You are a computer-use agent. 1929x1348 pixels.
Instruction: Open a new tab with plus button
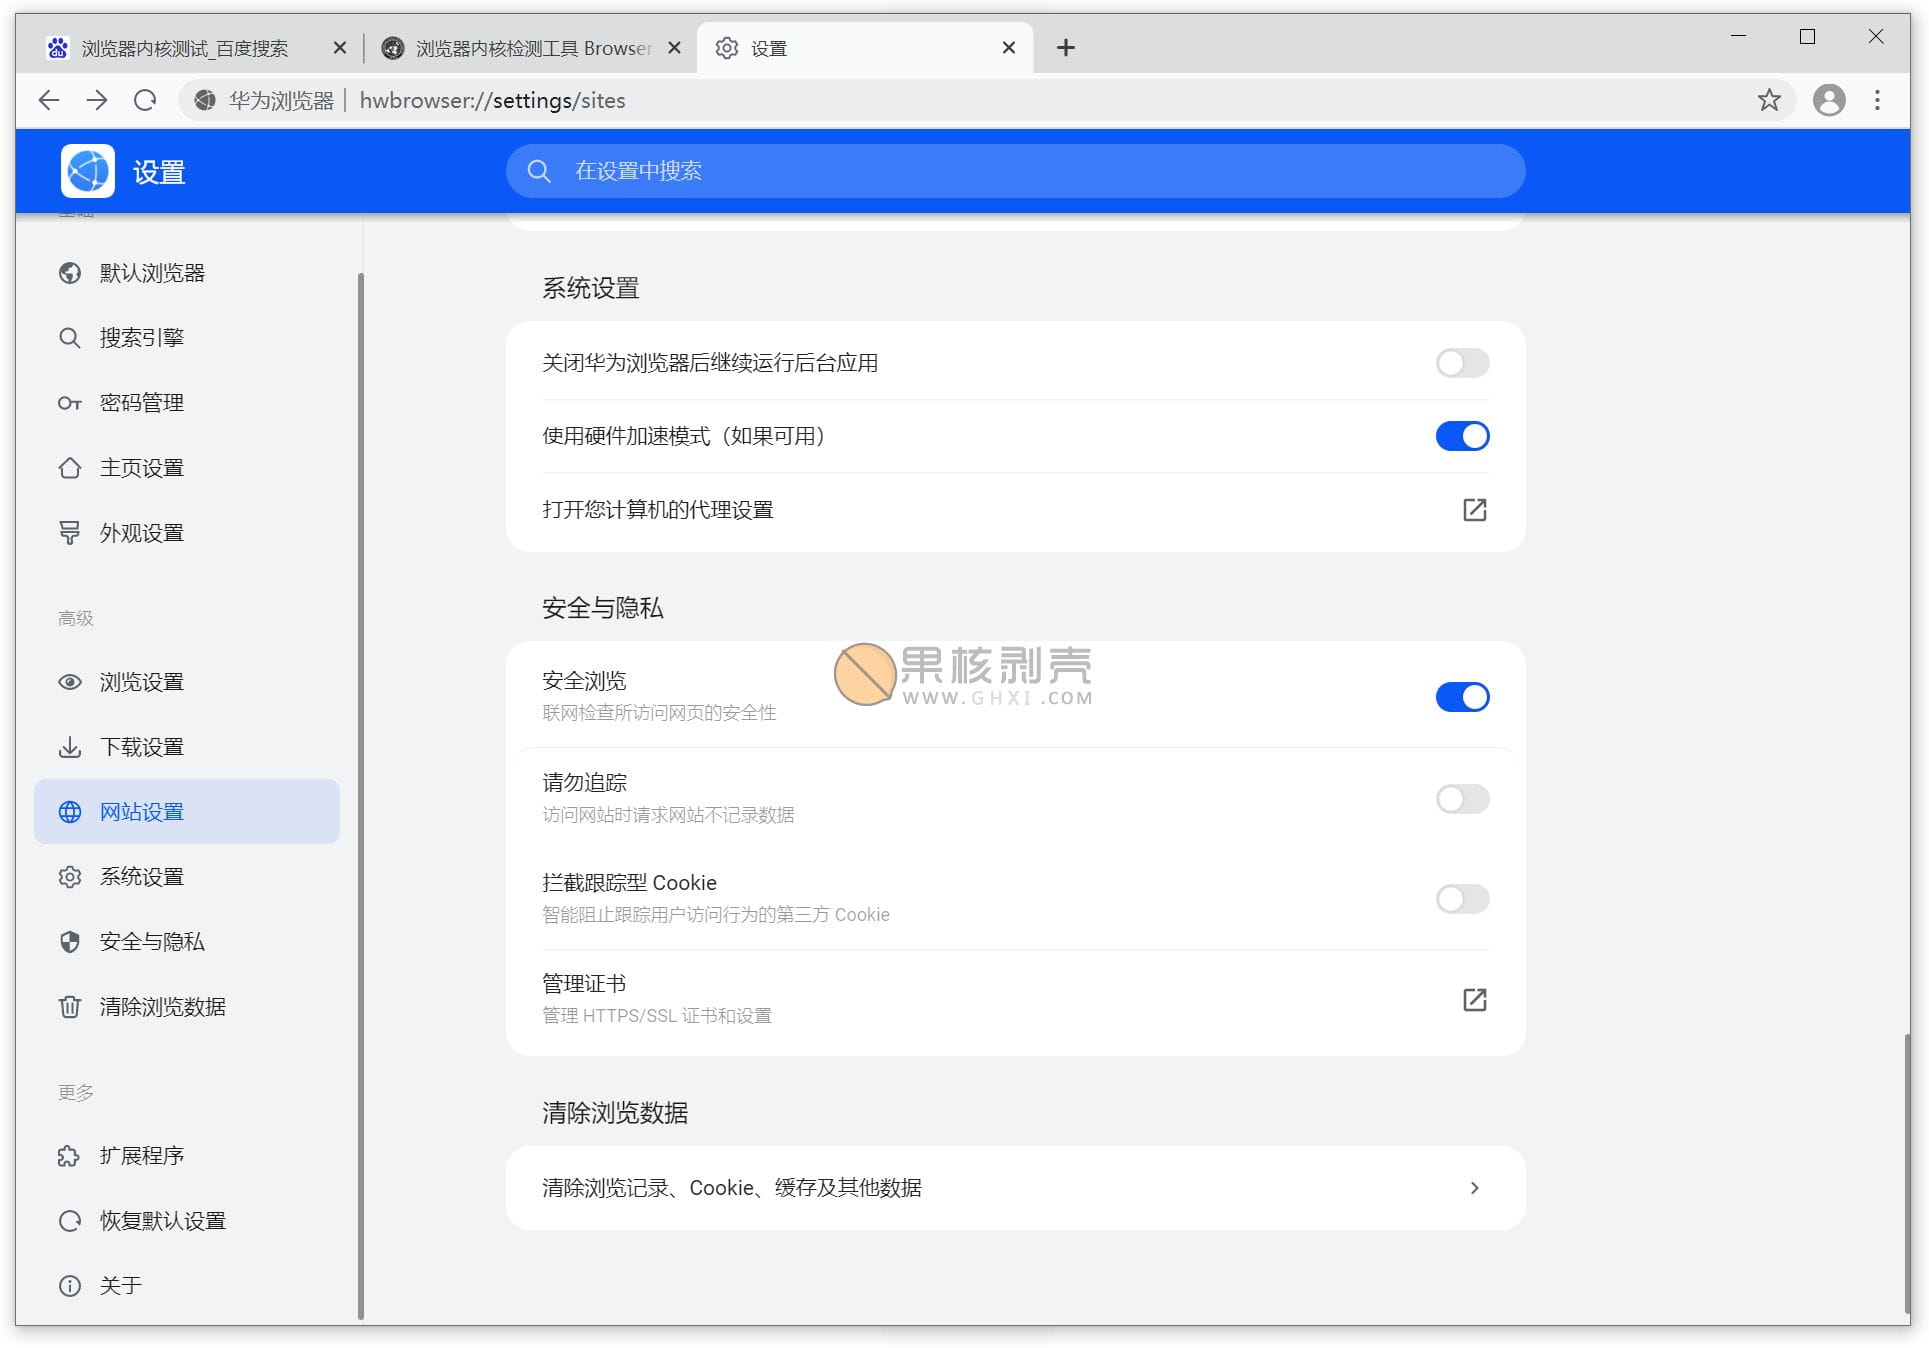[1066, 48]
